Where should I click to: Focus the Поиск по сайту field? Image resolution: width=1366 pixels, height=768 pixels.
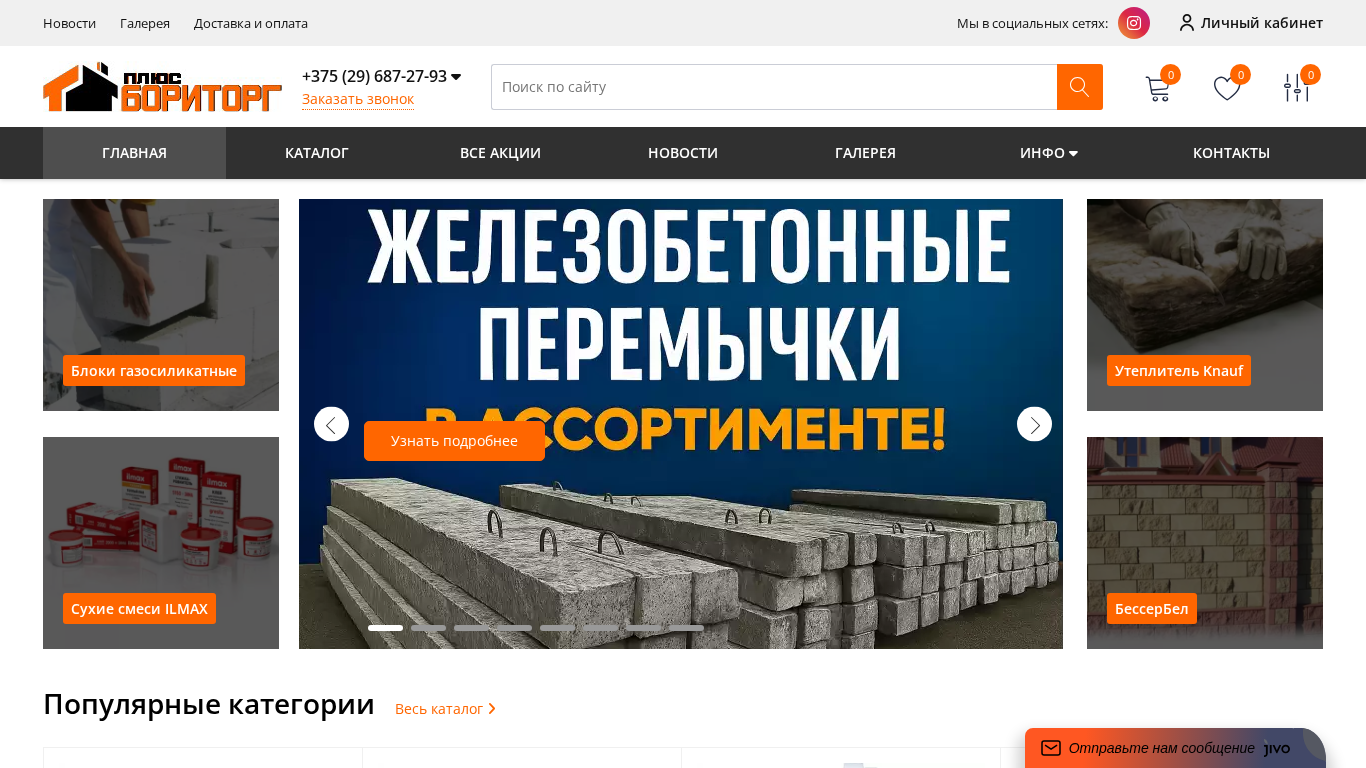tap(774, 87)
